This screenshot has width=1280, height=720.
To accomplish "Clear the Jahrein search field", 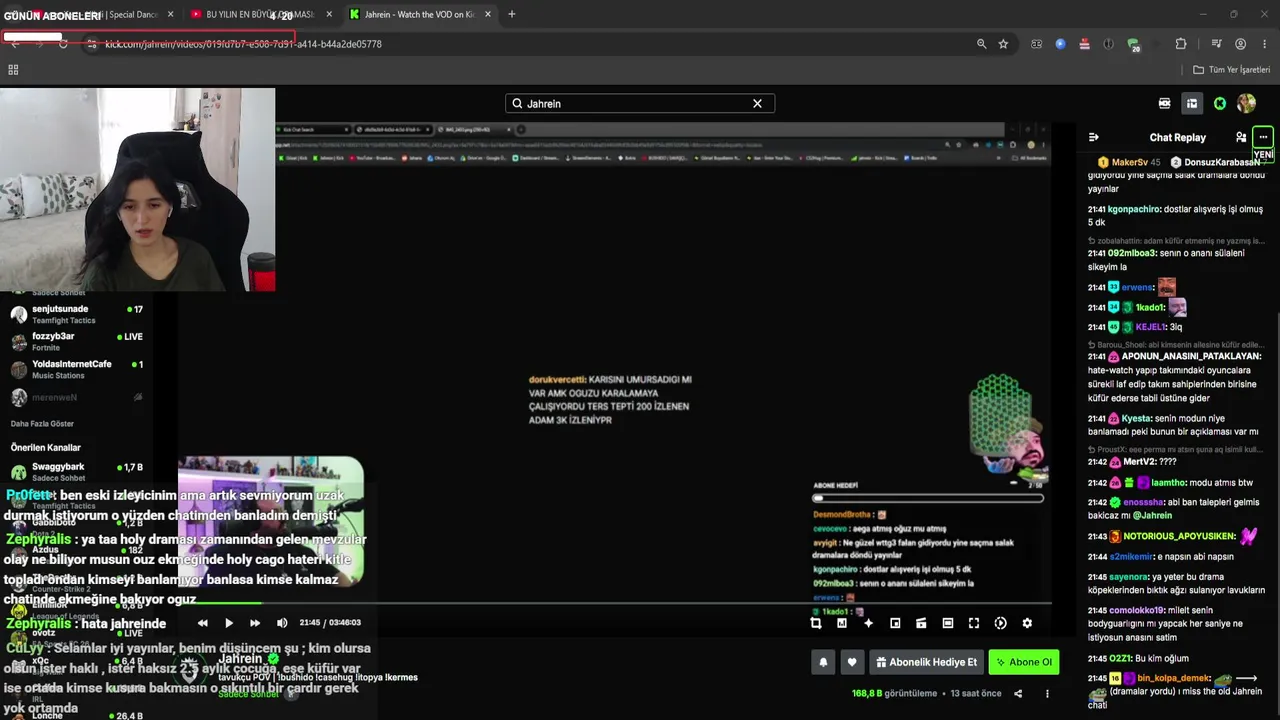I will click(757, 103).
